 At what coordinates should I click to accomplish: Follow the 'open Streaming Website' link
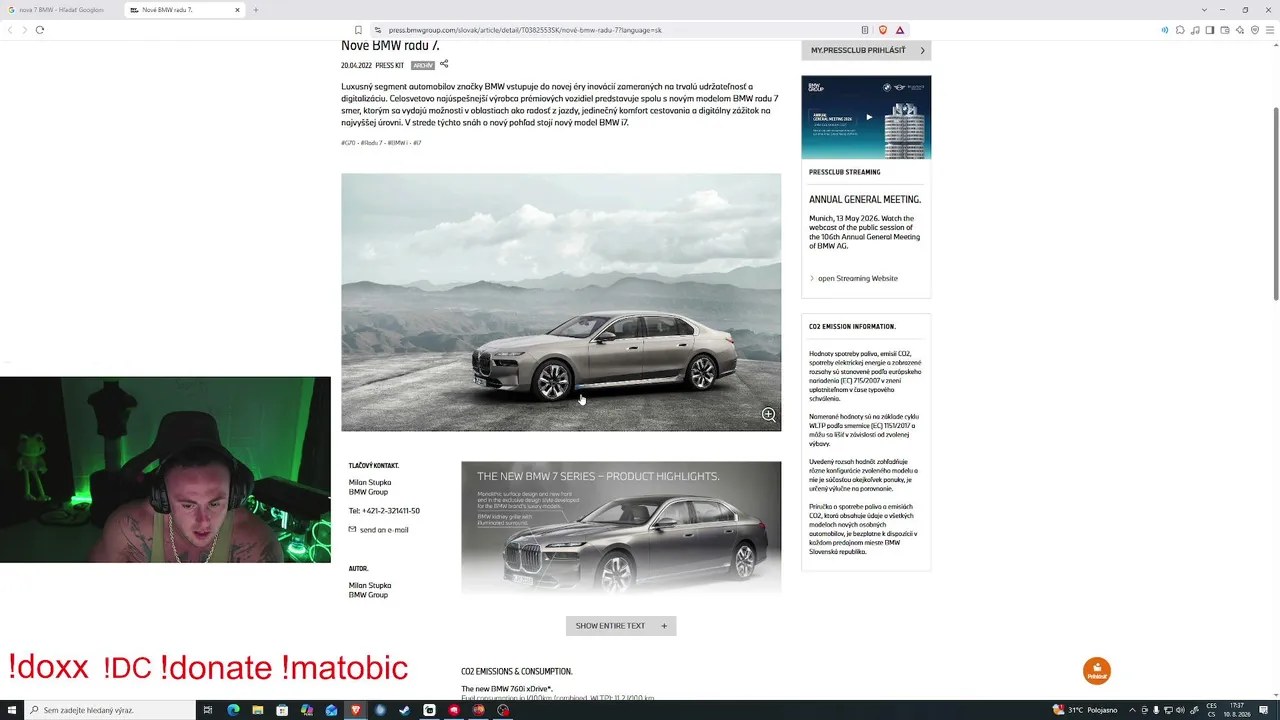click(x=857, y=278)
